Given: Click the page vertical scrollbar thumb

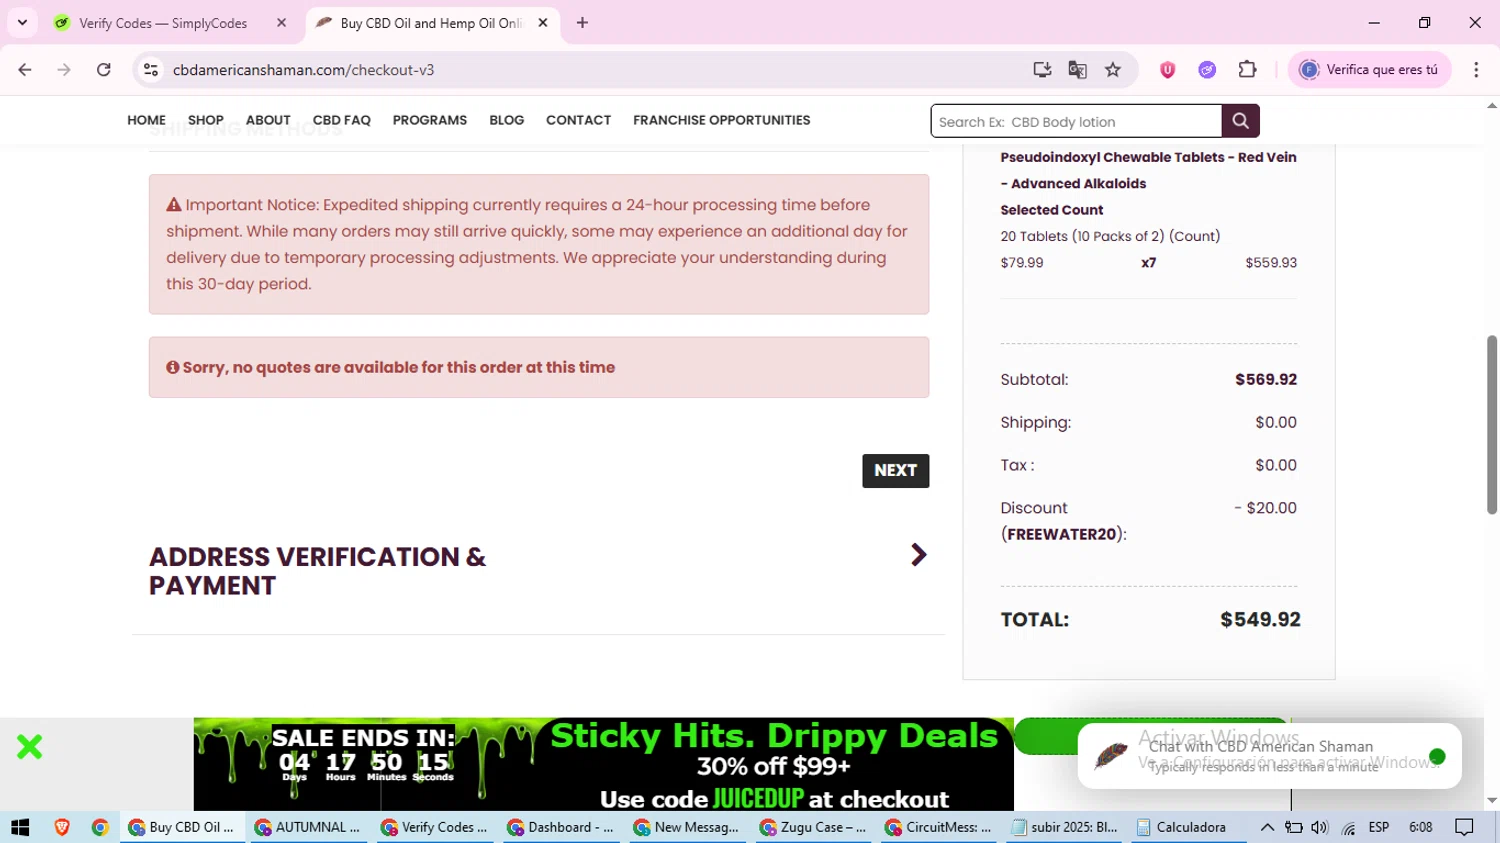Looking at the screenshot, I should pyautogui.click(x=1491, y=425).
